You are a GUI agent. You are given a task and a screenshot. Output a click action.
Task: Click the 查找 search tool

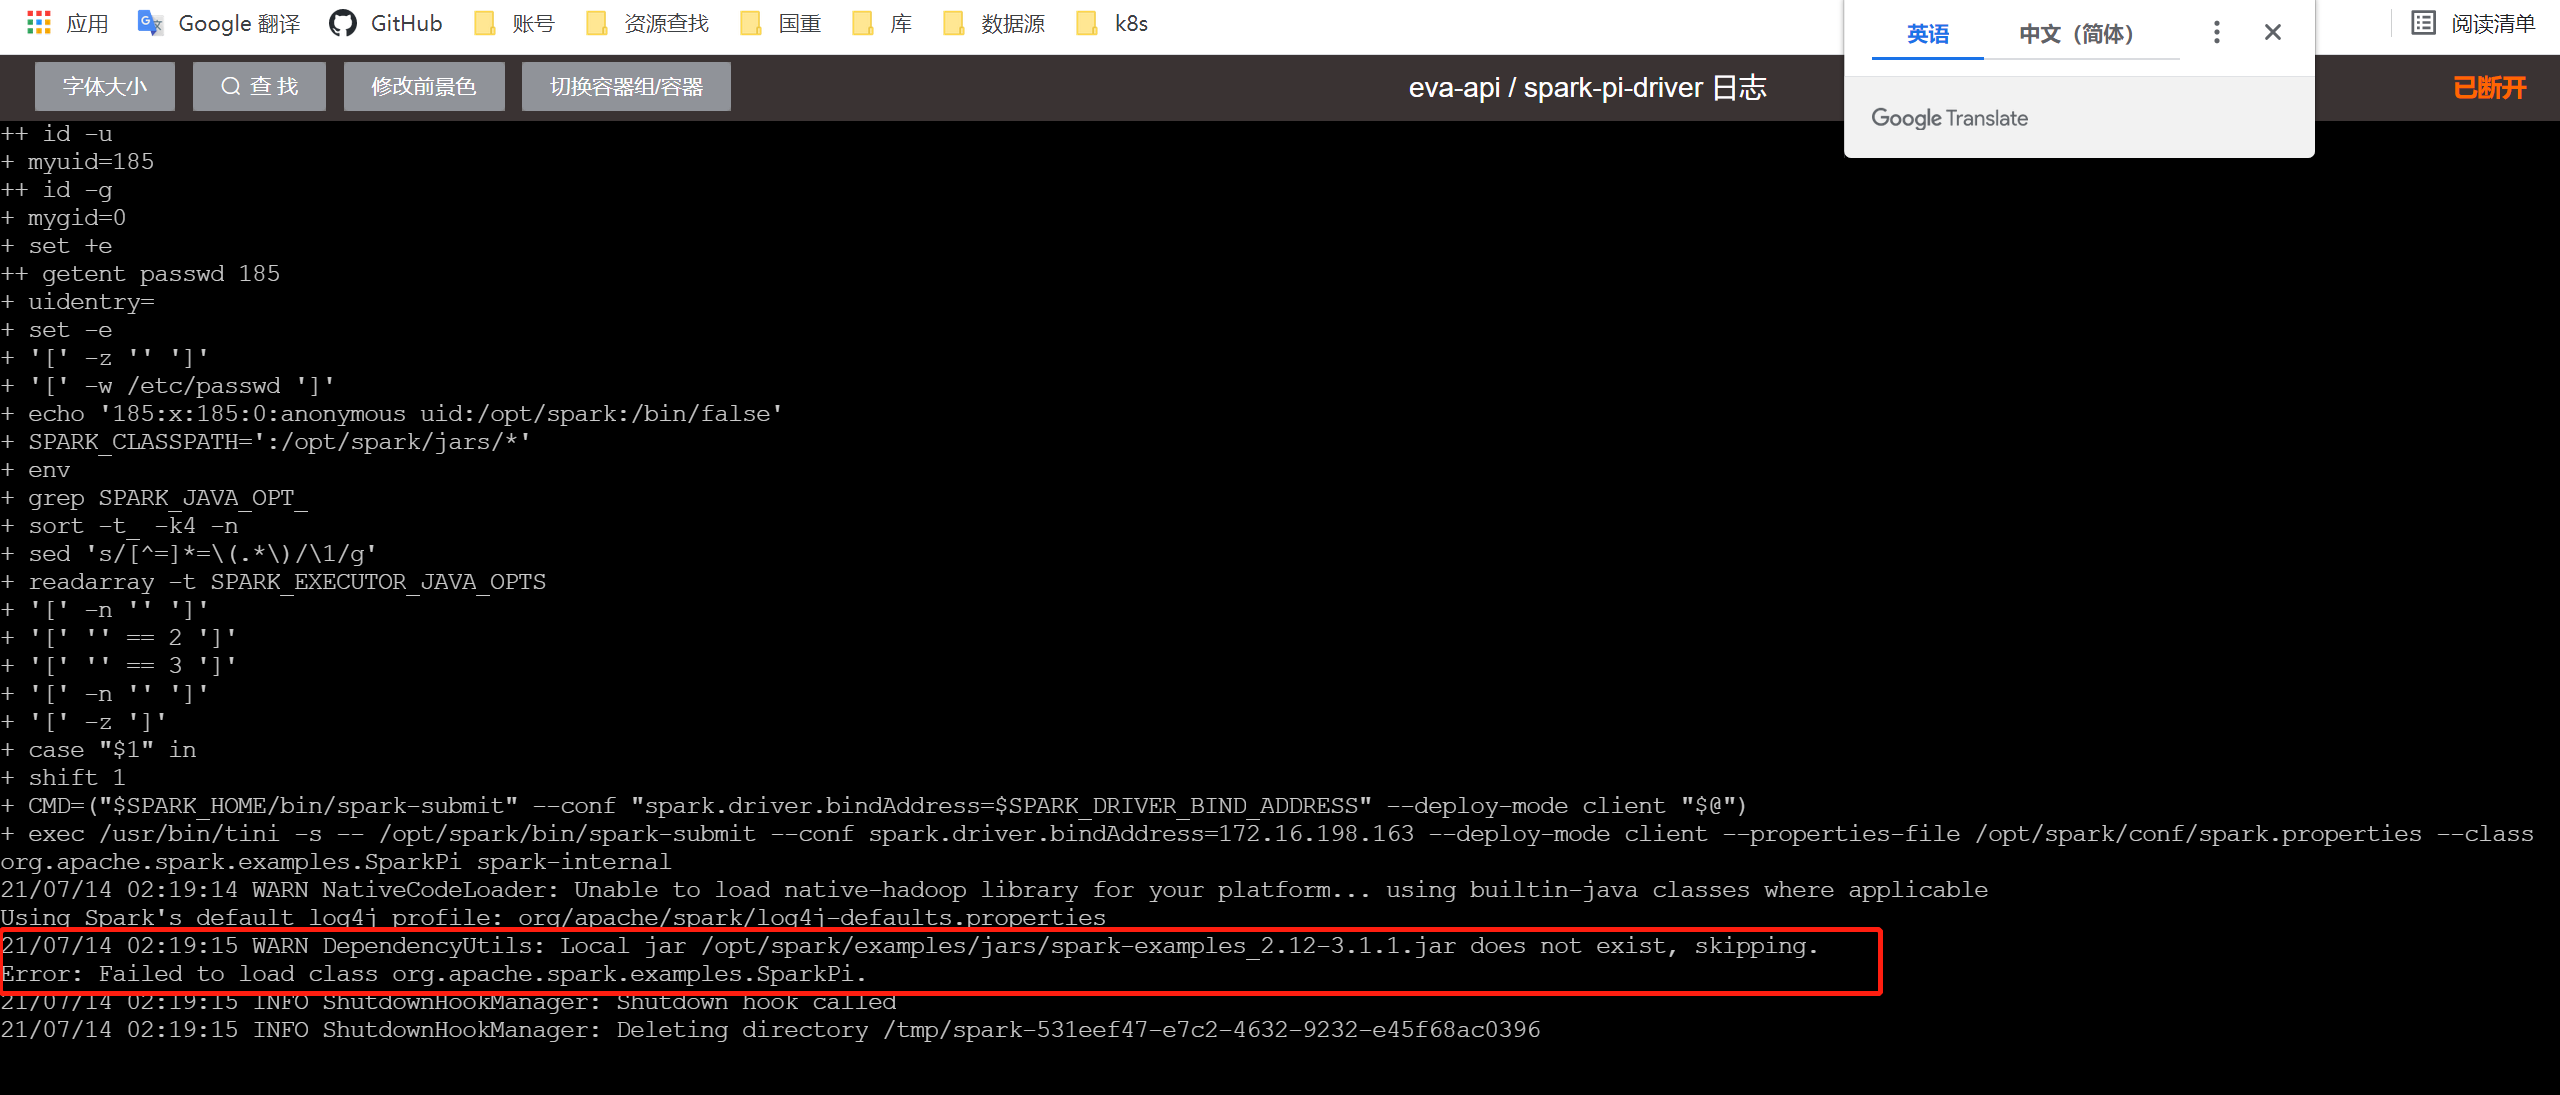[258, 86]
